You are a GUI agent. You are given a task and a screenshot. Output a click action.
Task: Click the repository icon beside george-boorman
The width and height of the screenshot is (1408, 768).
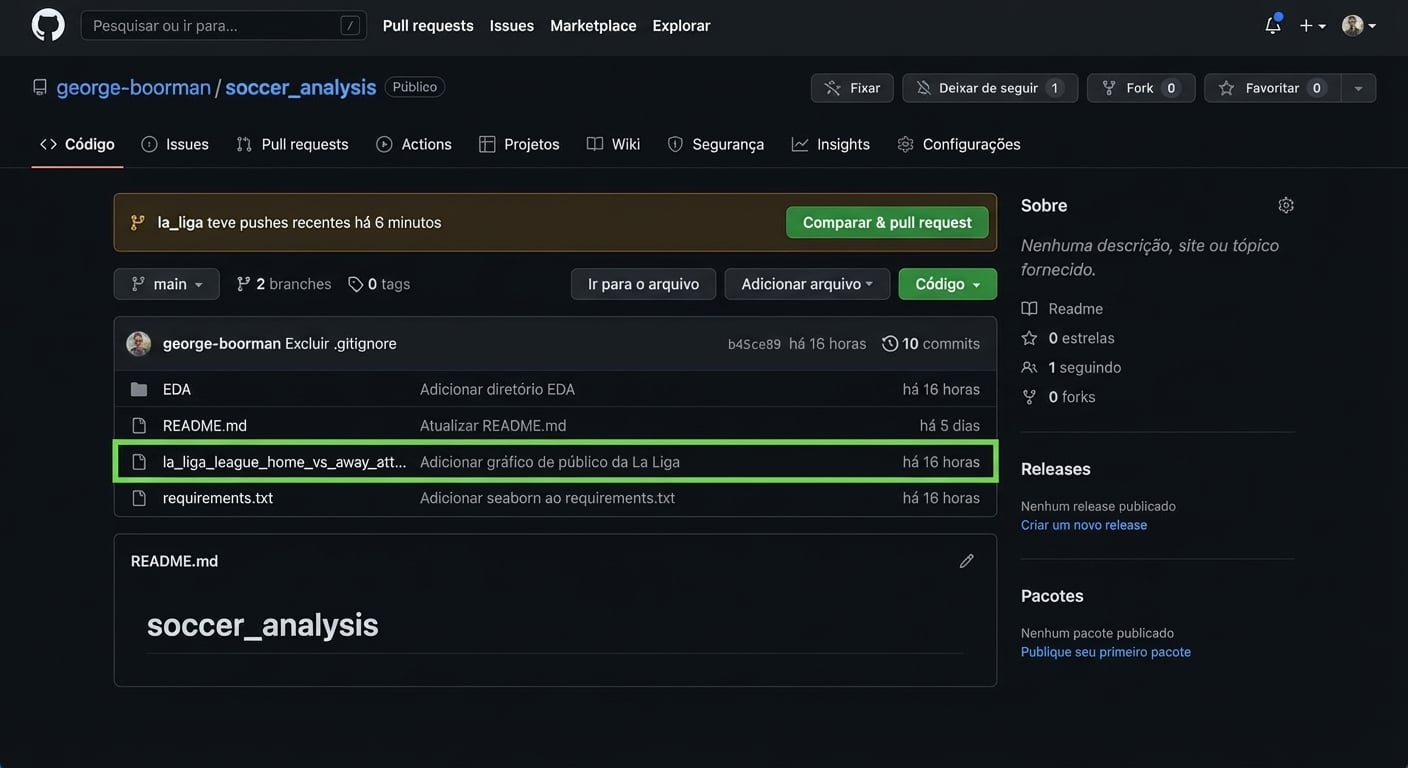click(40, 87)
